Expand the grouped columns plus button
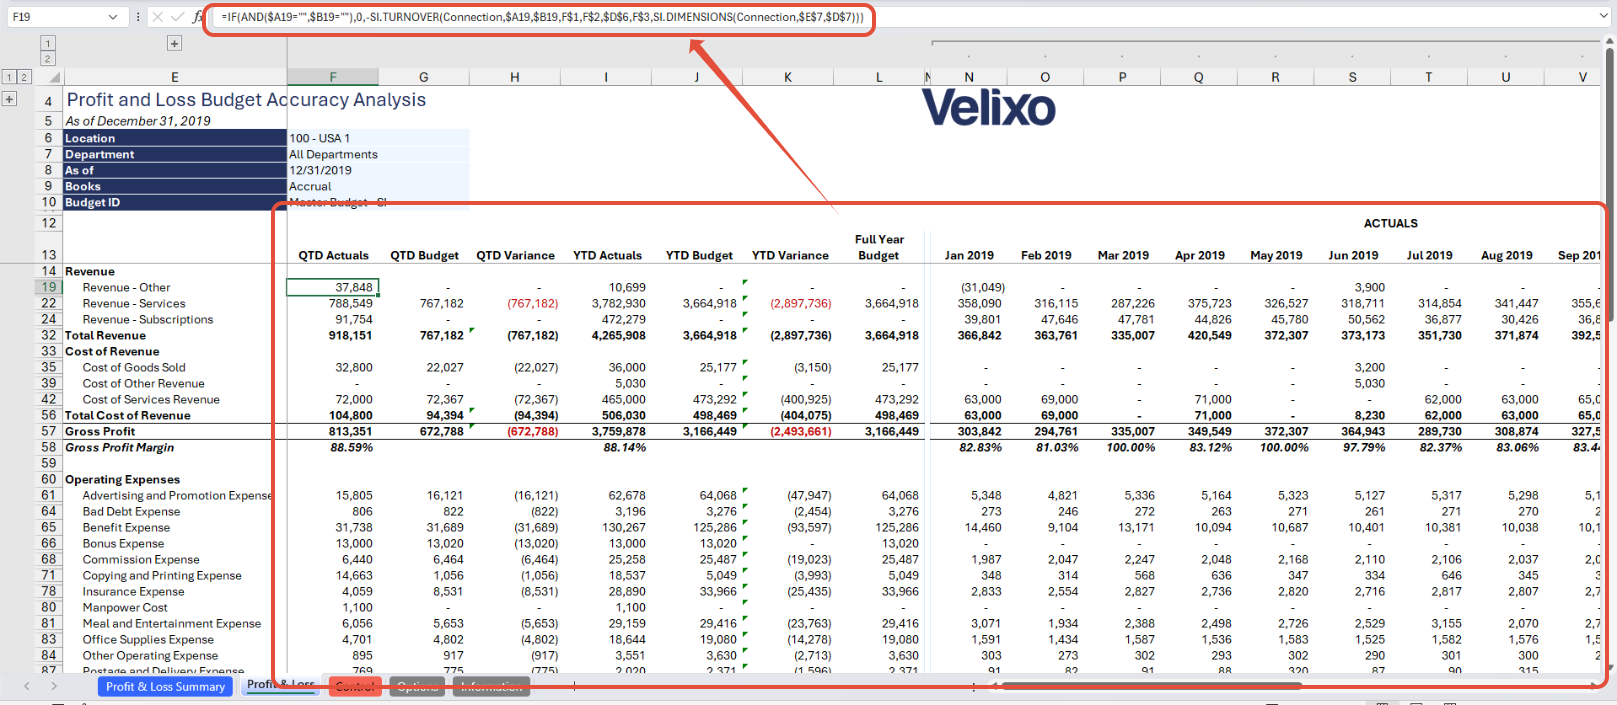 174,43
